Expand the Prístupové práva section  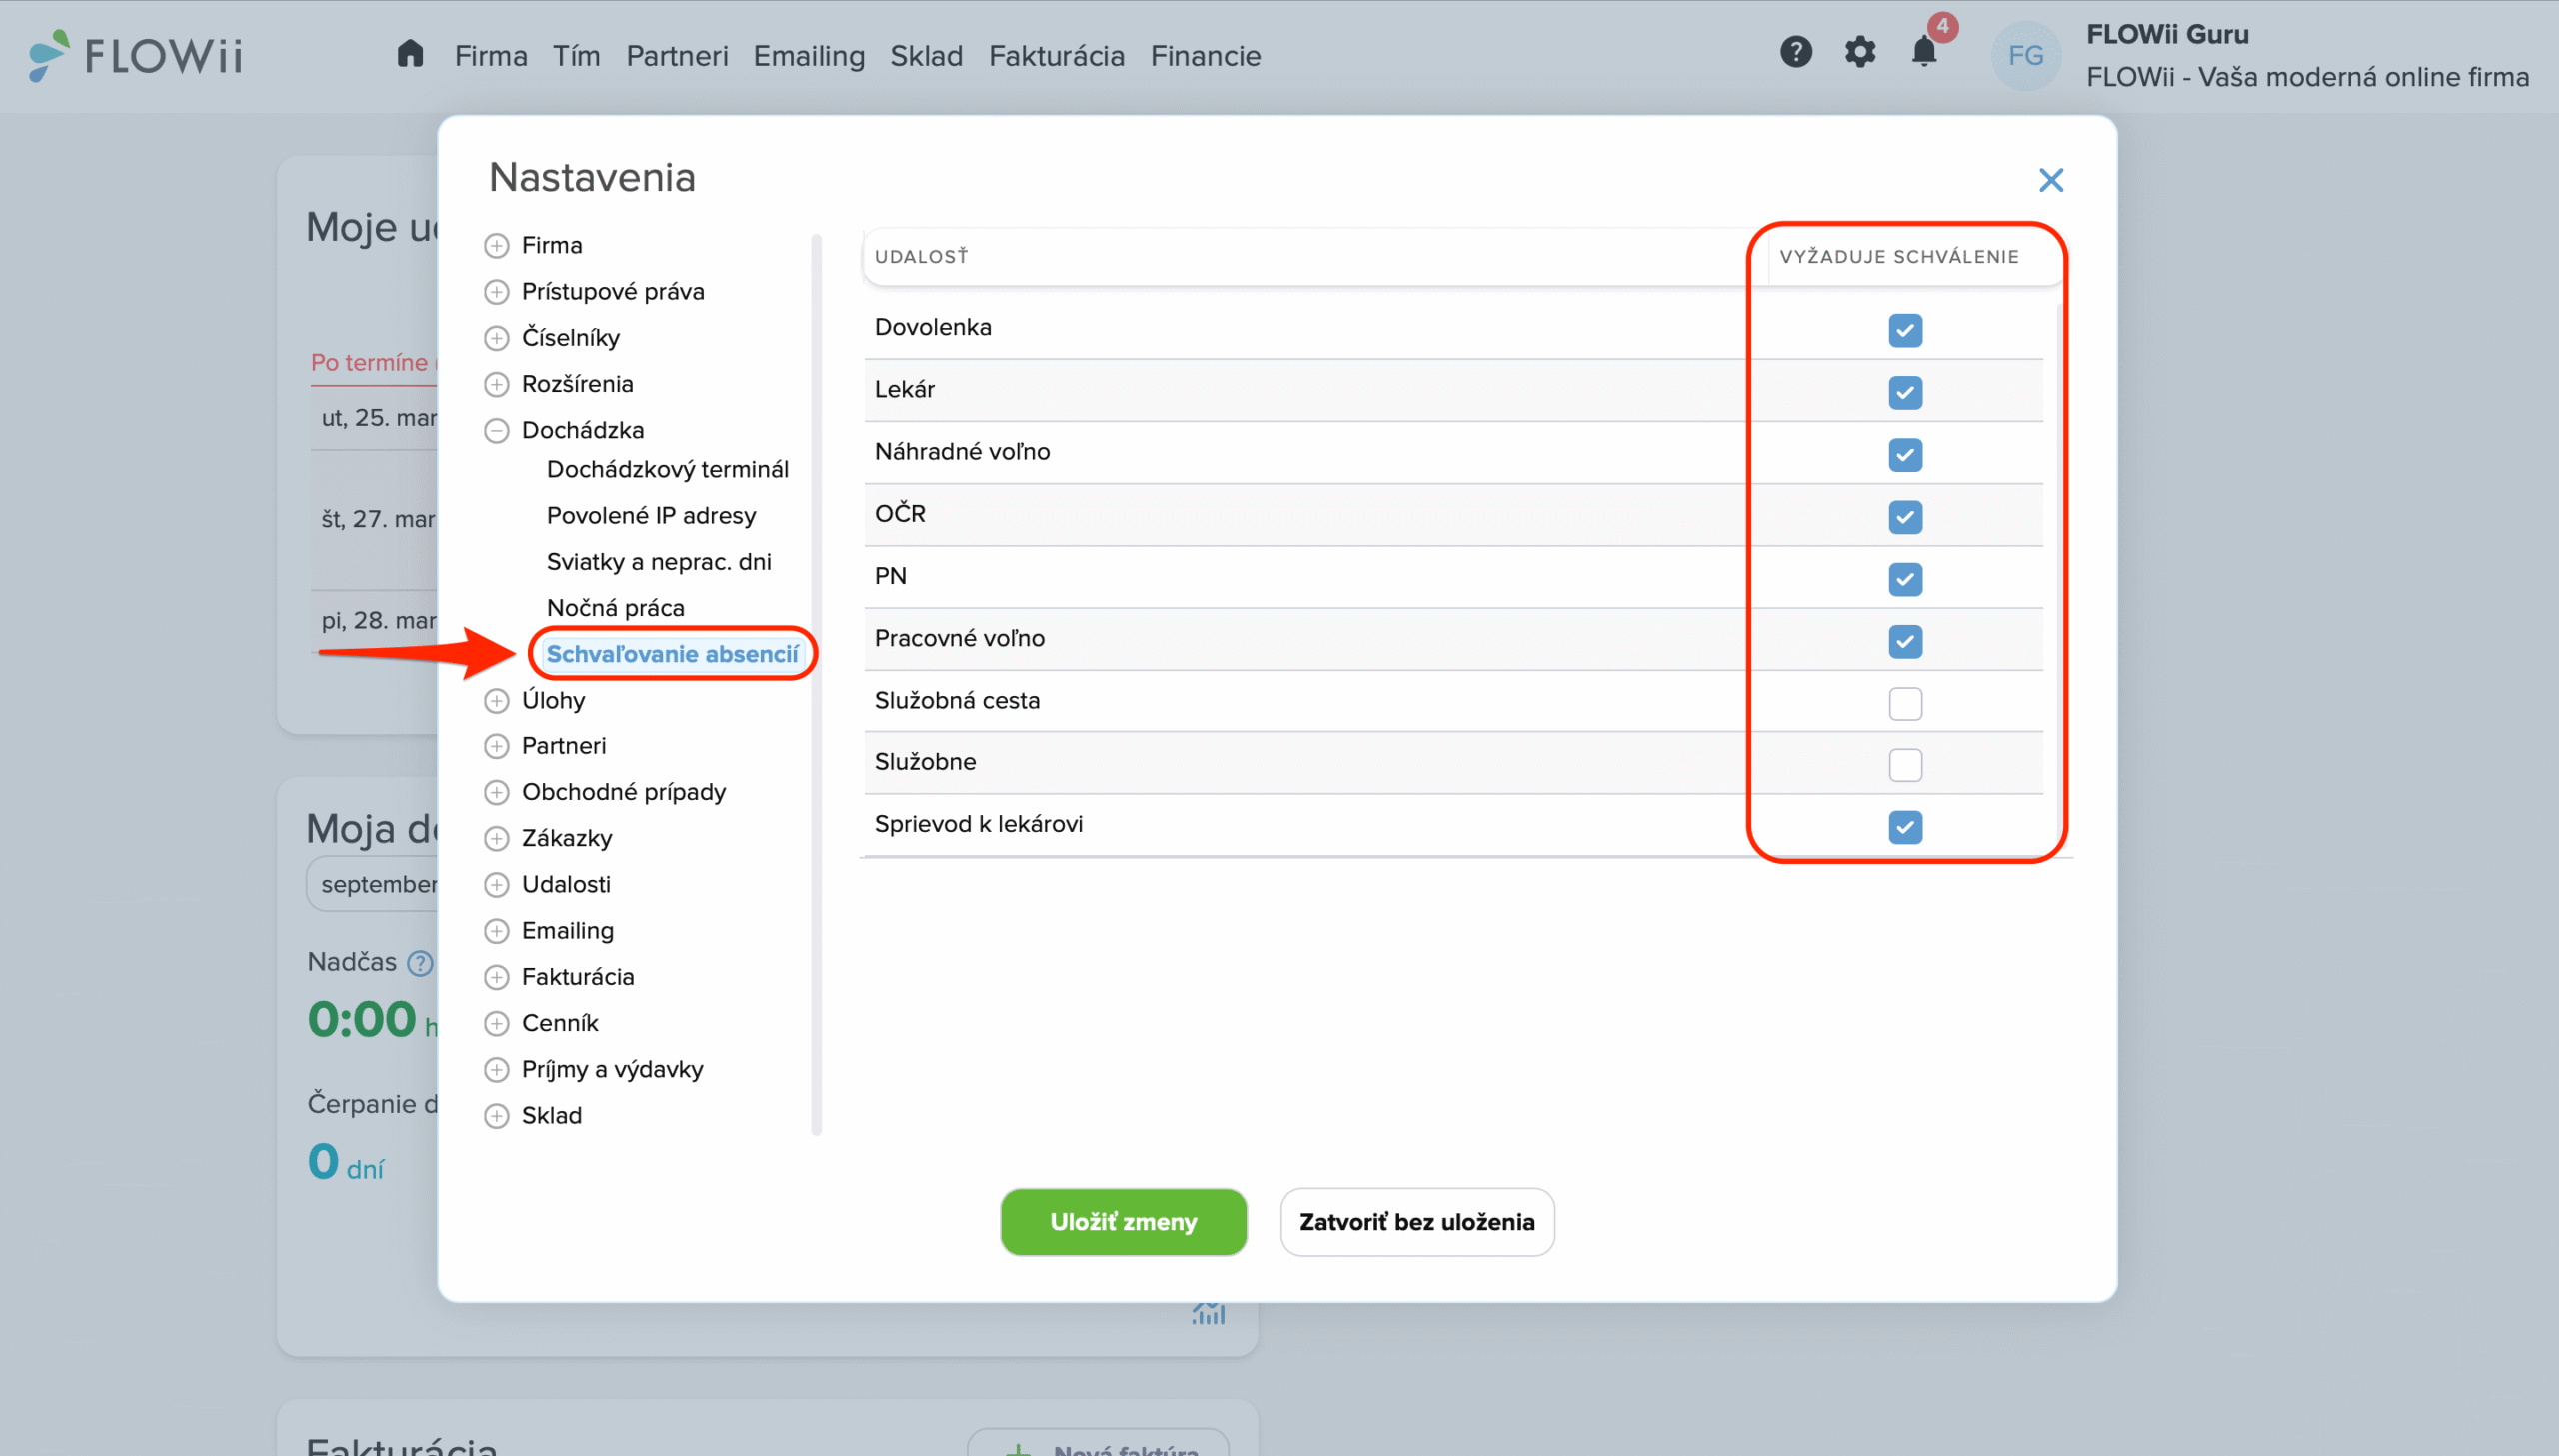pyautogui.click(x=497, y=292)
